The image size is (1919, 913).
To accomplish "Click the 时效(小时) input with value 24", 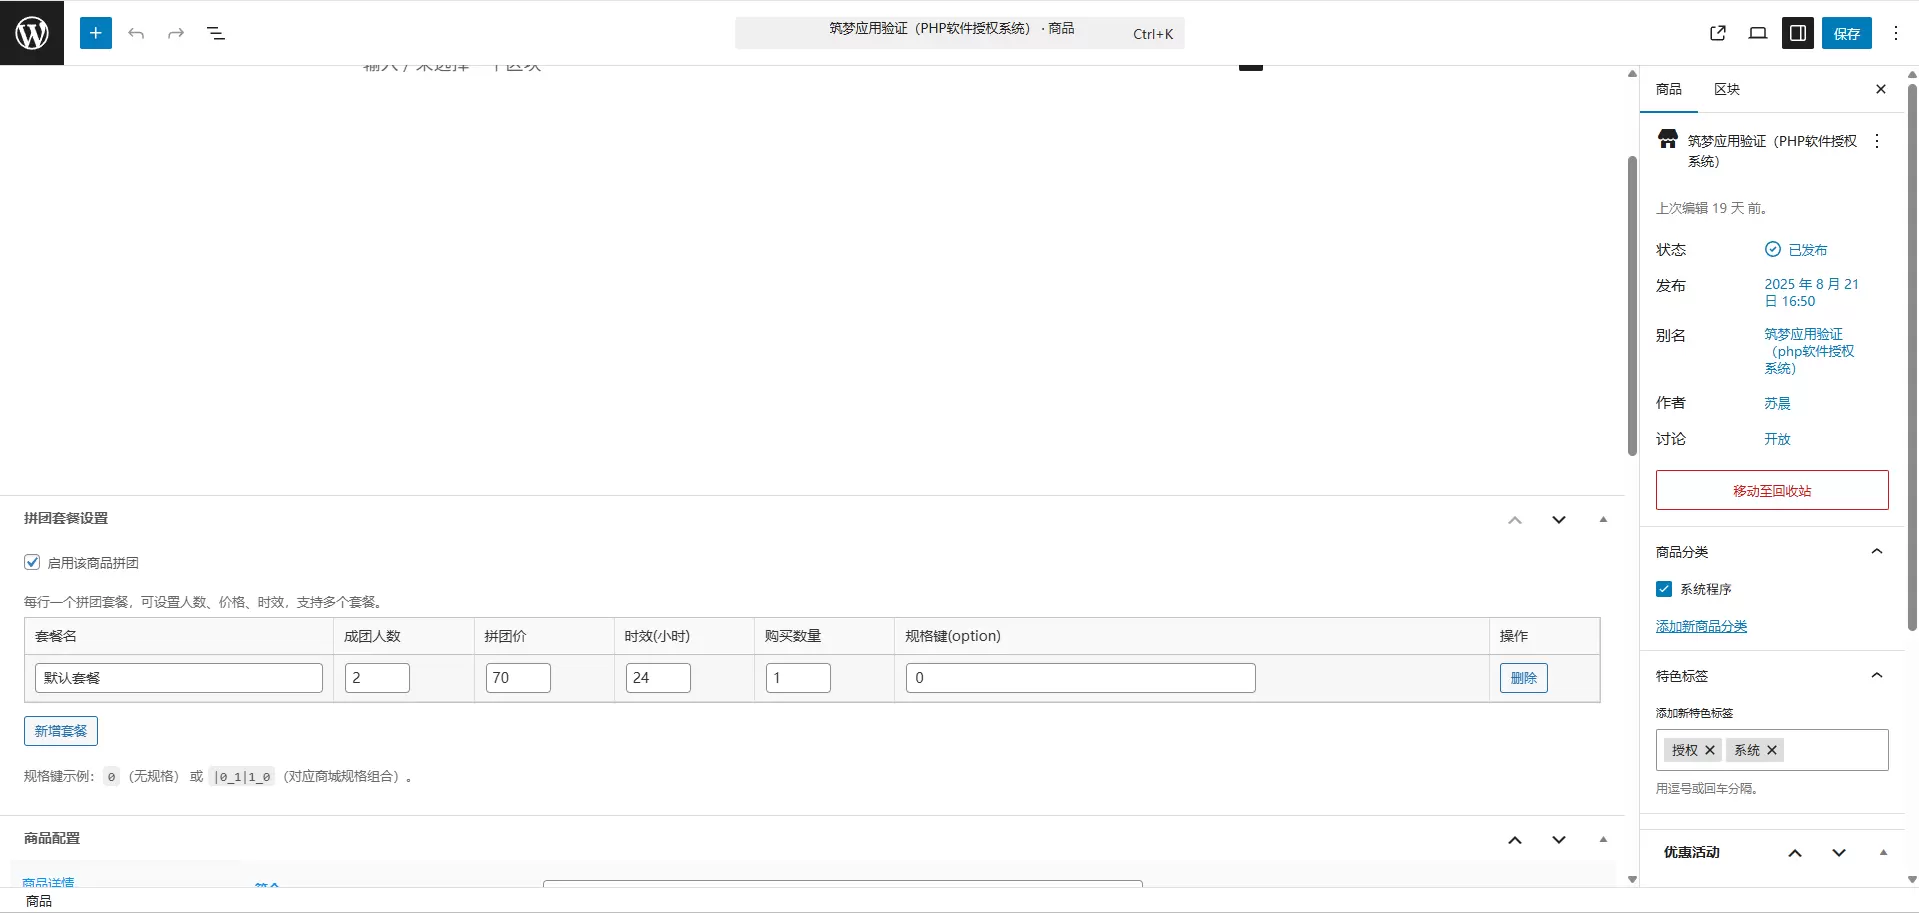I will 658,678.
